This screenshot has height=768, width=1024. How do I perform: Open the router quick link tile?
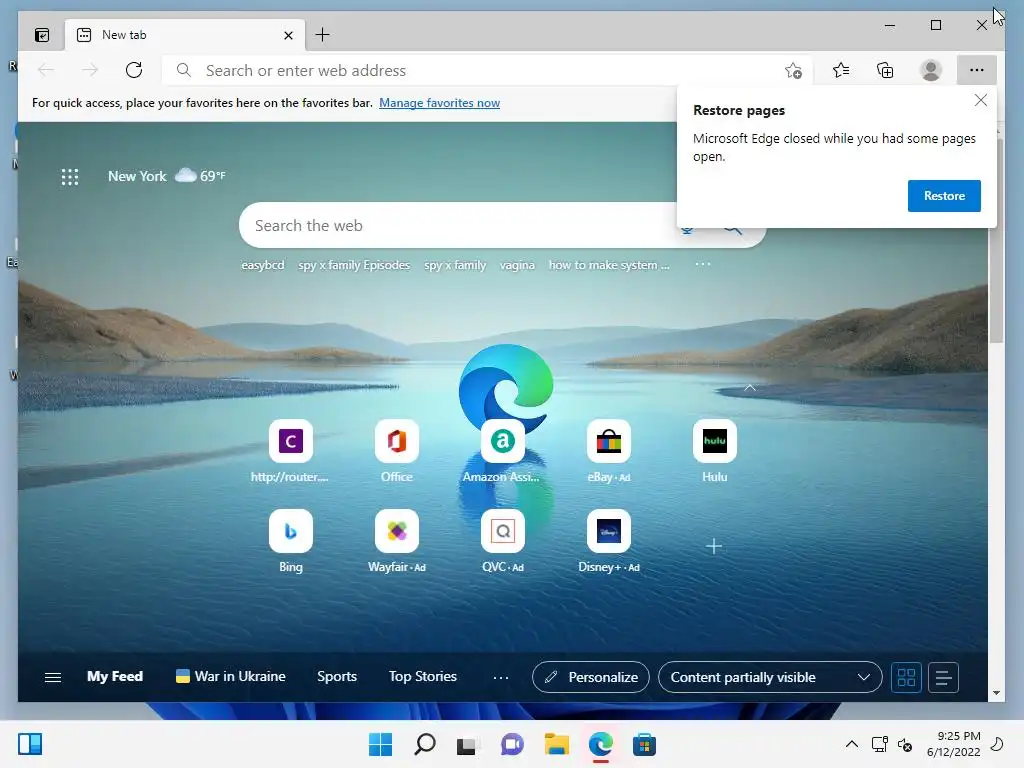tap(291, 451)
